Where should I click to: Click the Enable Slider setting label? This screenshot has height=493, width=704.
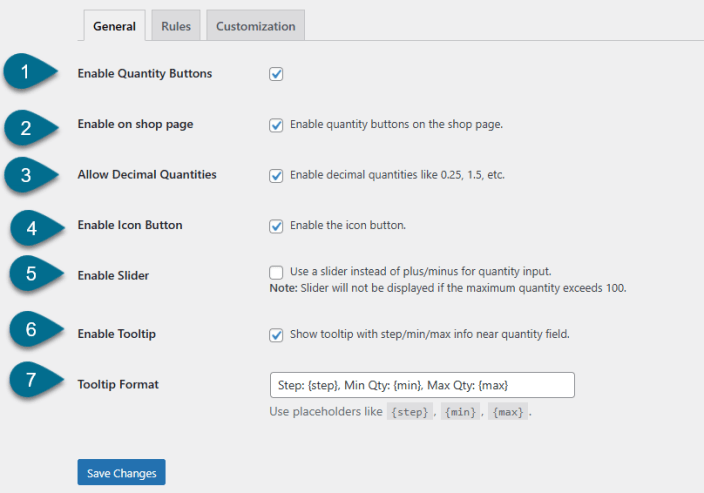(113, 276)
